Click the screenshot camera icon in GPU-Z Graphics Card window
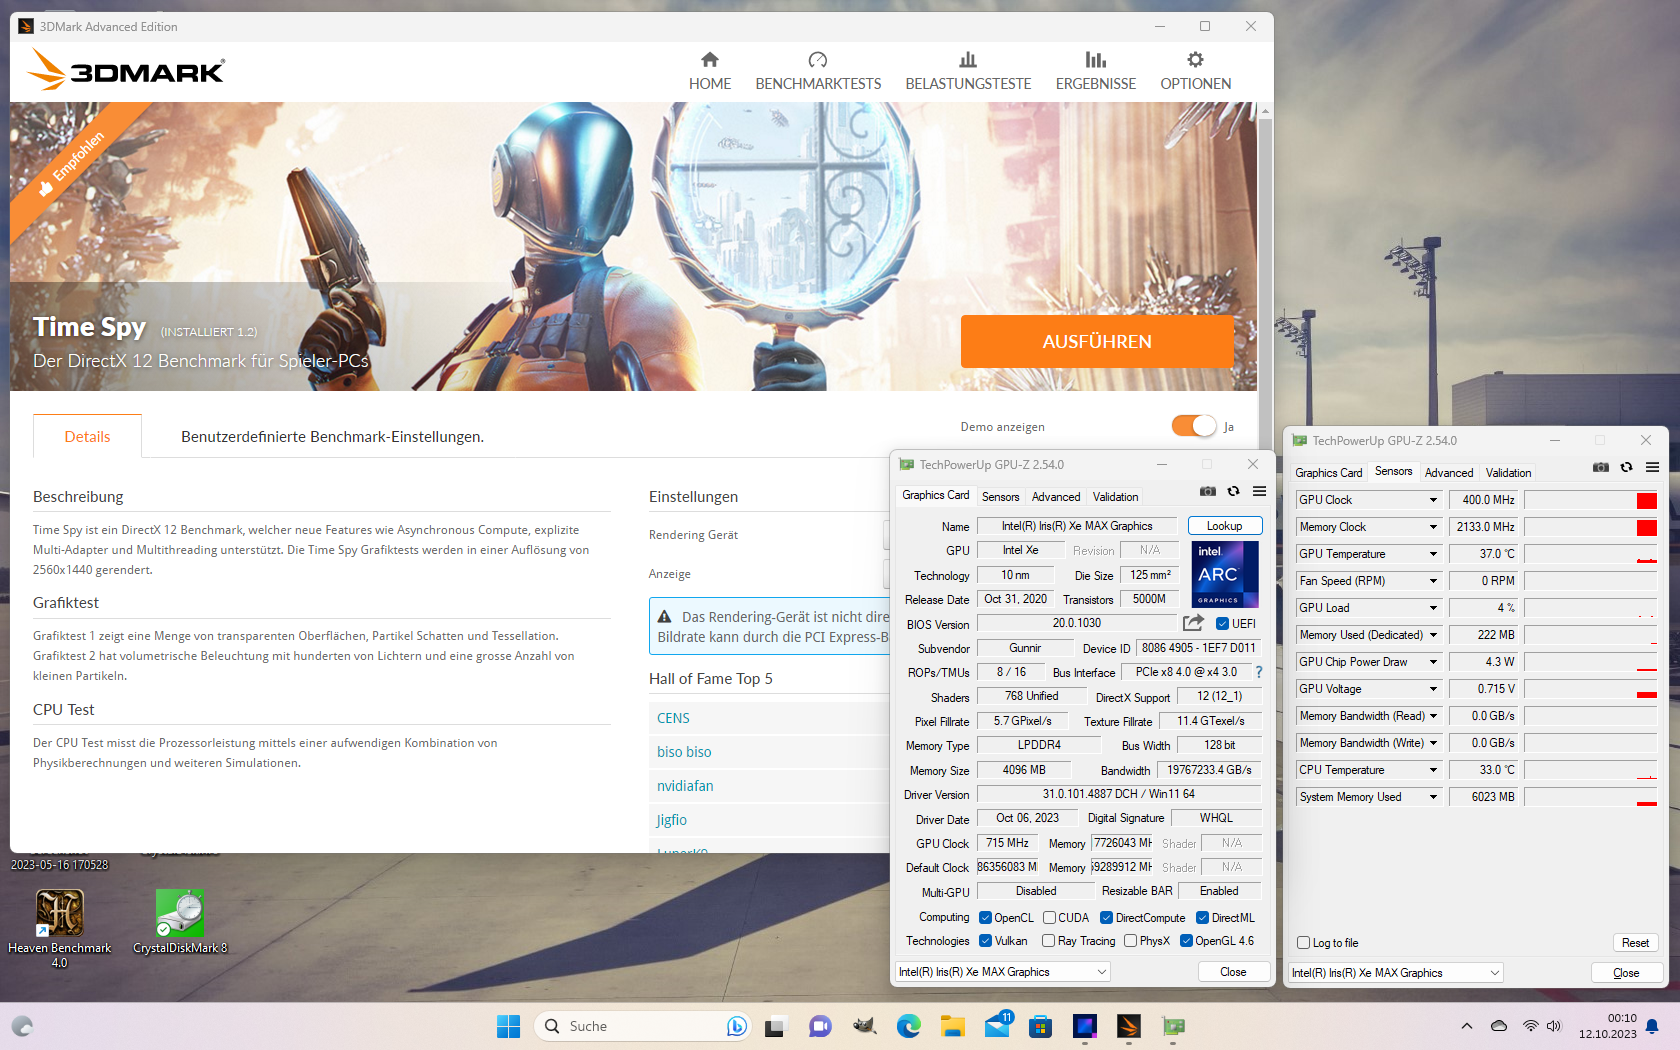 (1208, 491)
